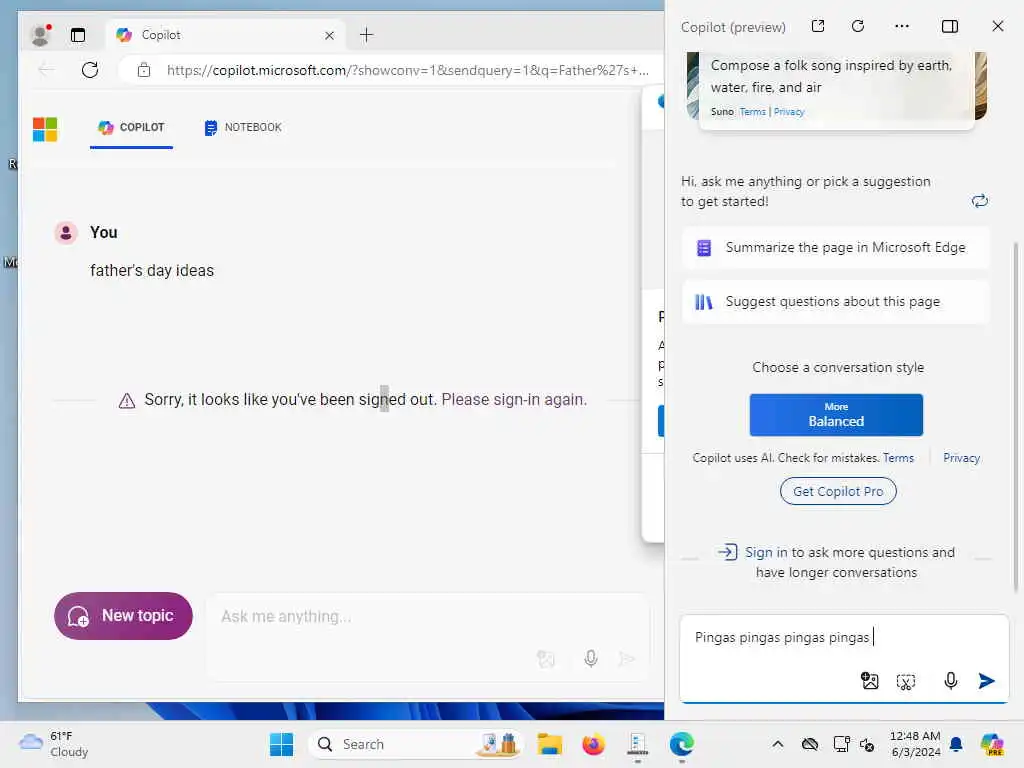Screen dimensions: 1024x768
Task: Open the weather widget showing Cloudy
Action: coord(54,744)
